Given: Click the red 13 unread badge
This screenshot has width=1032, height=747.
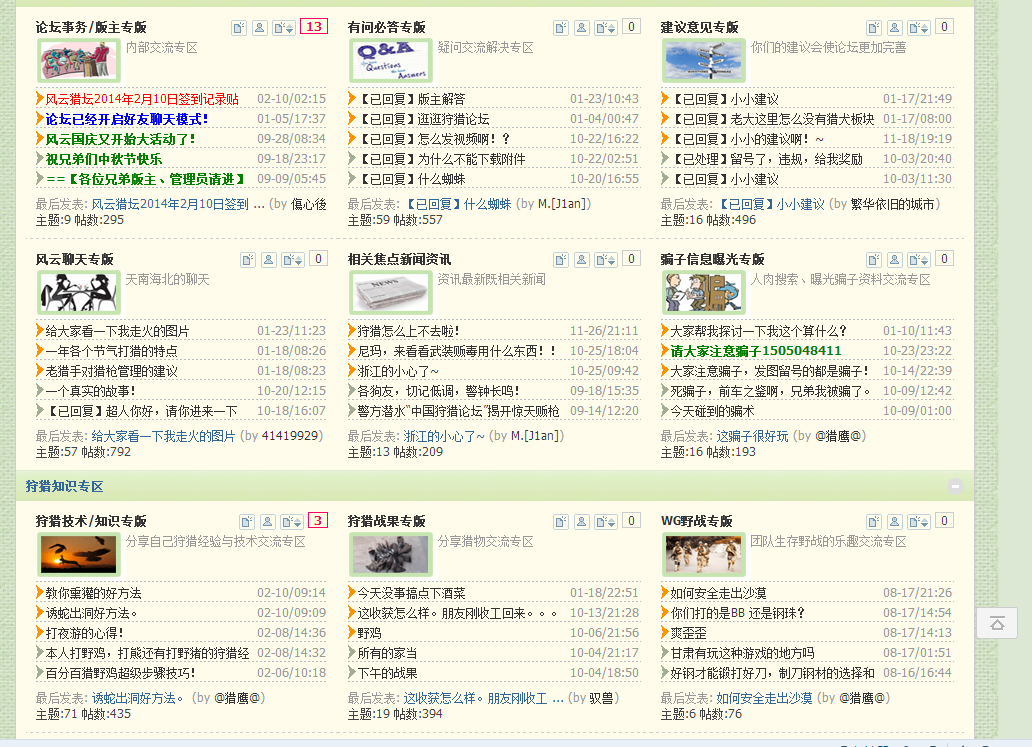Looking at the screenshot, I should (x=313, y=26).
